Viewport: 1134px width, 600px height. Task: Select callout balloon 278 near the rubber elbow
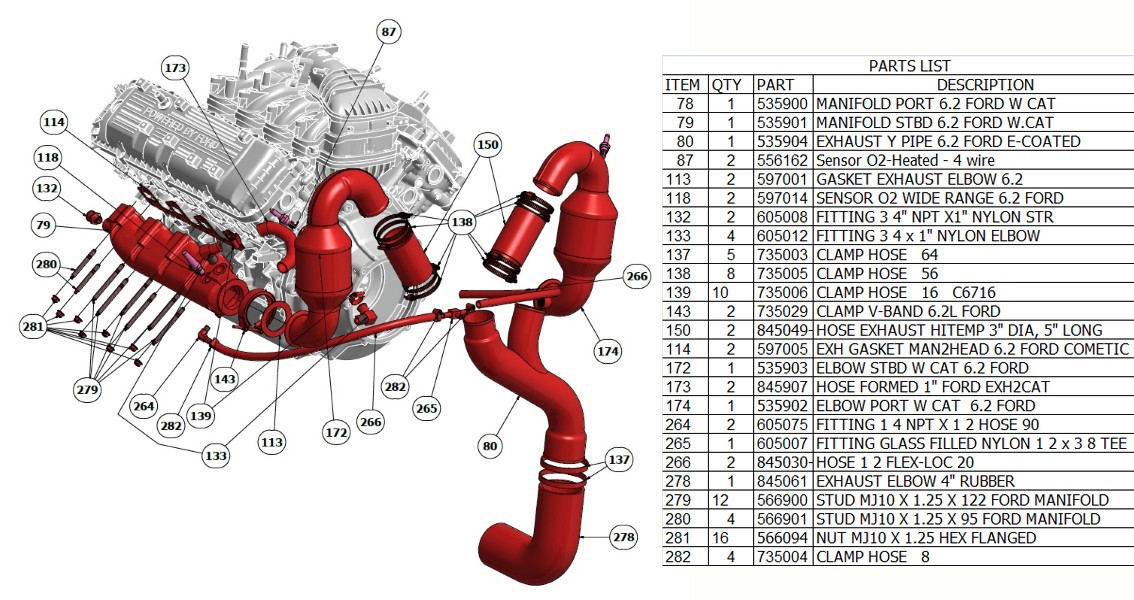623,536
